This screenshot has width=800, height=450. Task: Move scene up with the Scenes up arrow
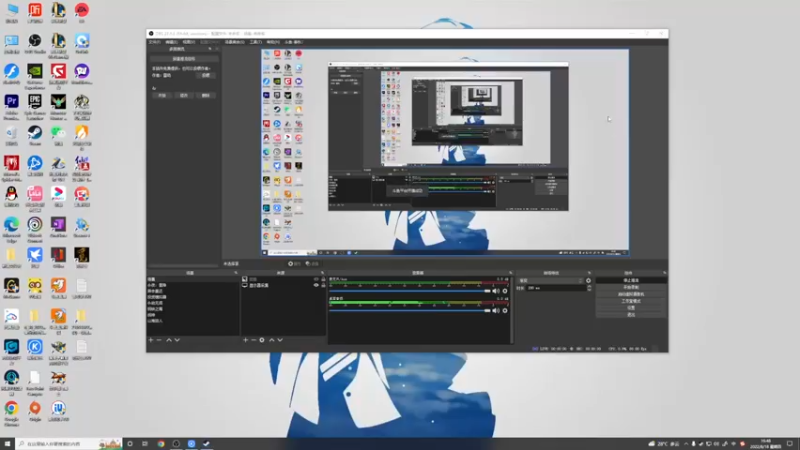pos(169,340)
